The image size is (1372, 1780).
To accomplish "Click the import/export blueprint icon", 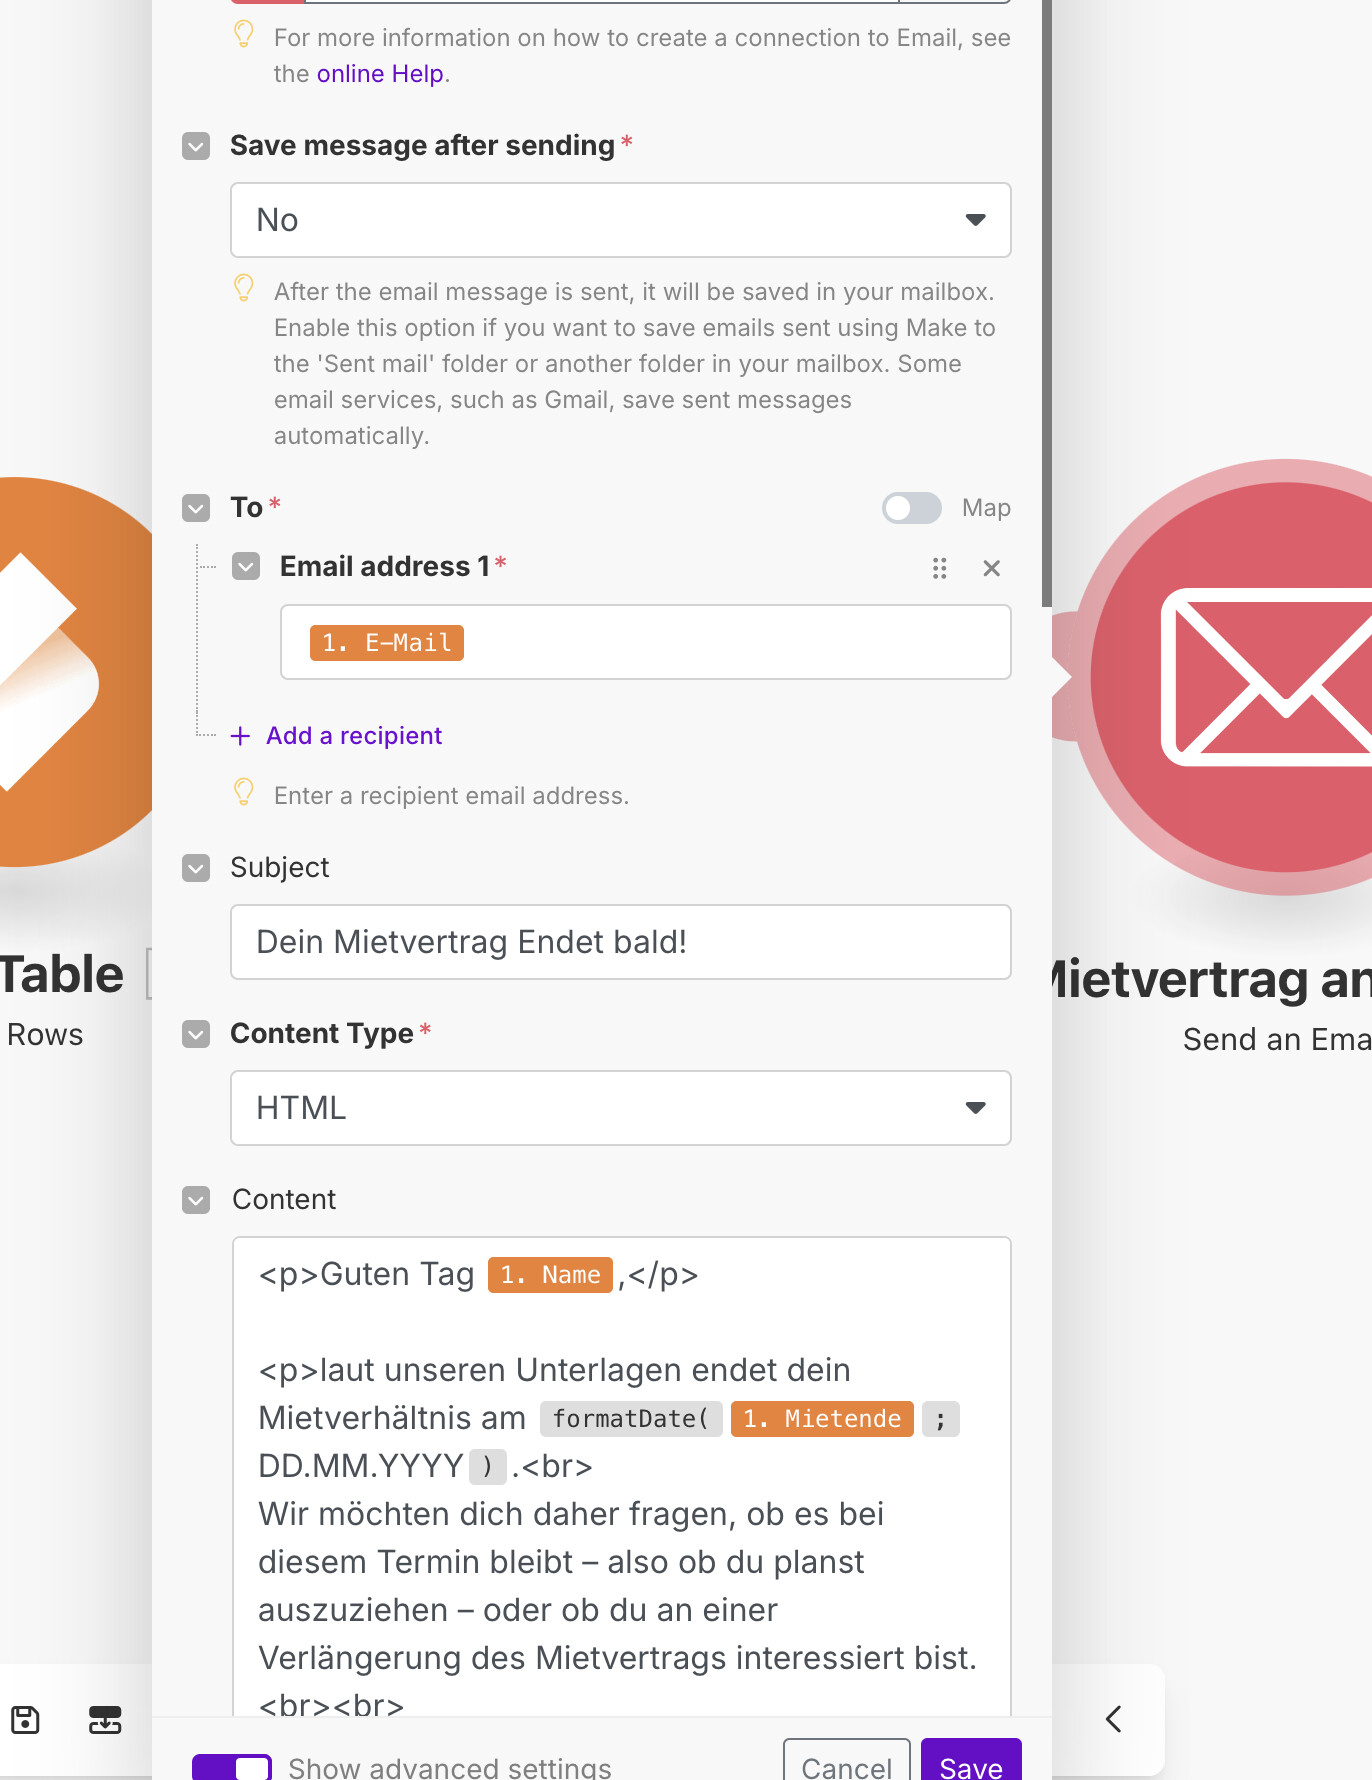I will [x=105, y=1720].
